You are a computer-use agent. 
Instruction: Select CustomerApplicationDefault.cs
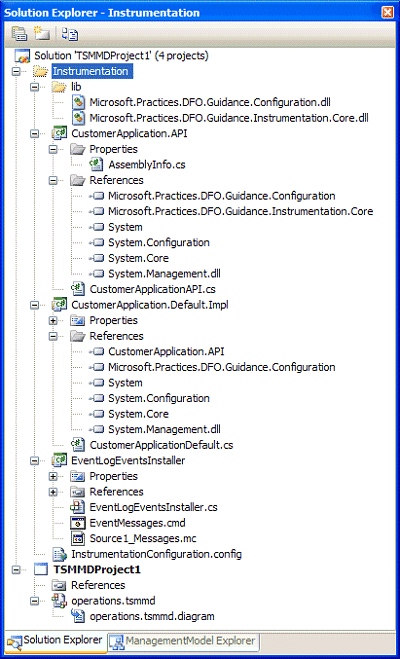click(x=161, y=445)
